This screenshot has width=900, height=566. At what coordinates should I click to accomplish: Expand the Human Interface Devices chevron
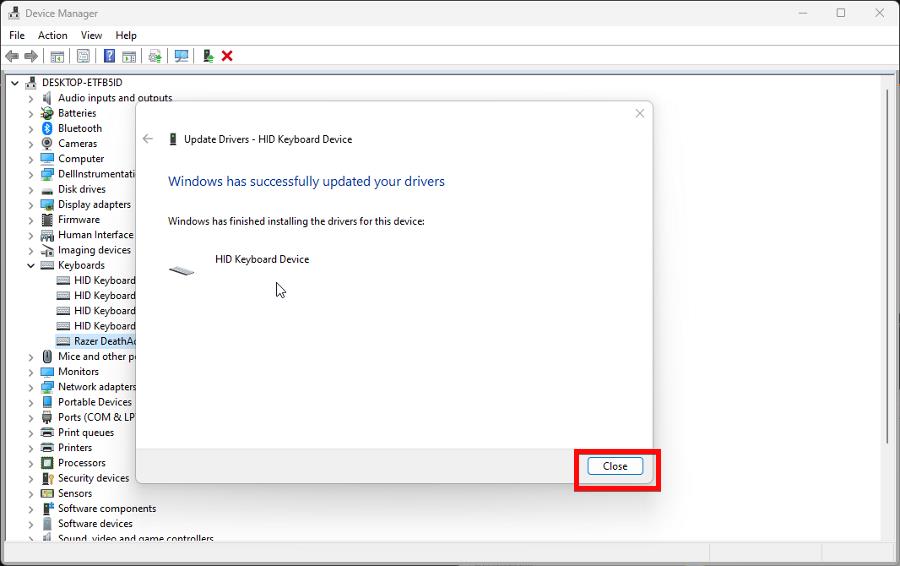coord(31,235)
